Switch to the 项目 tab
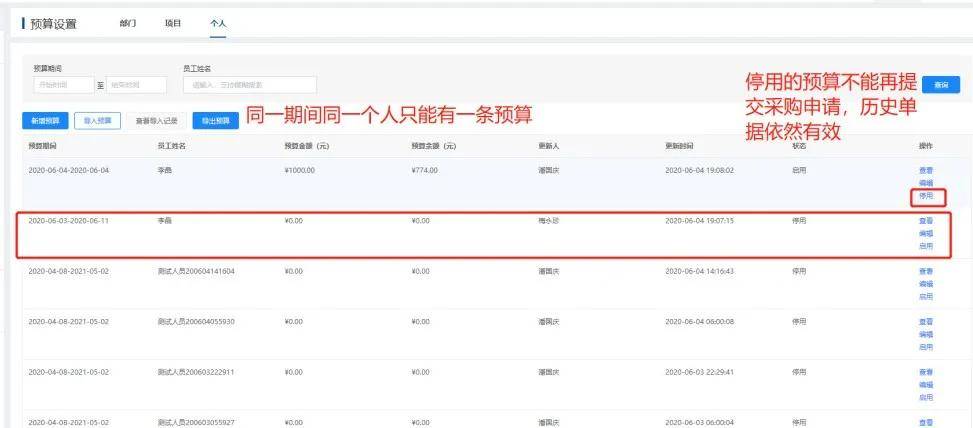 pyautogui.click(x=173, y=24)
